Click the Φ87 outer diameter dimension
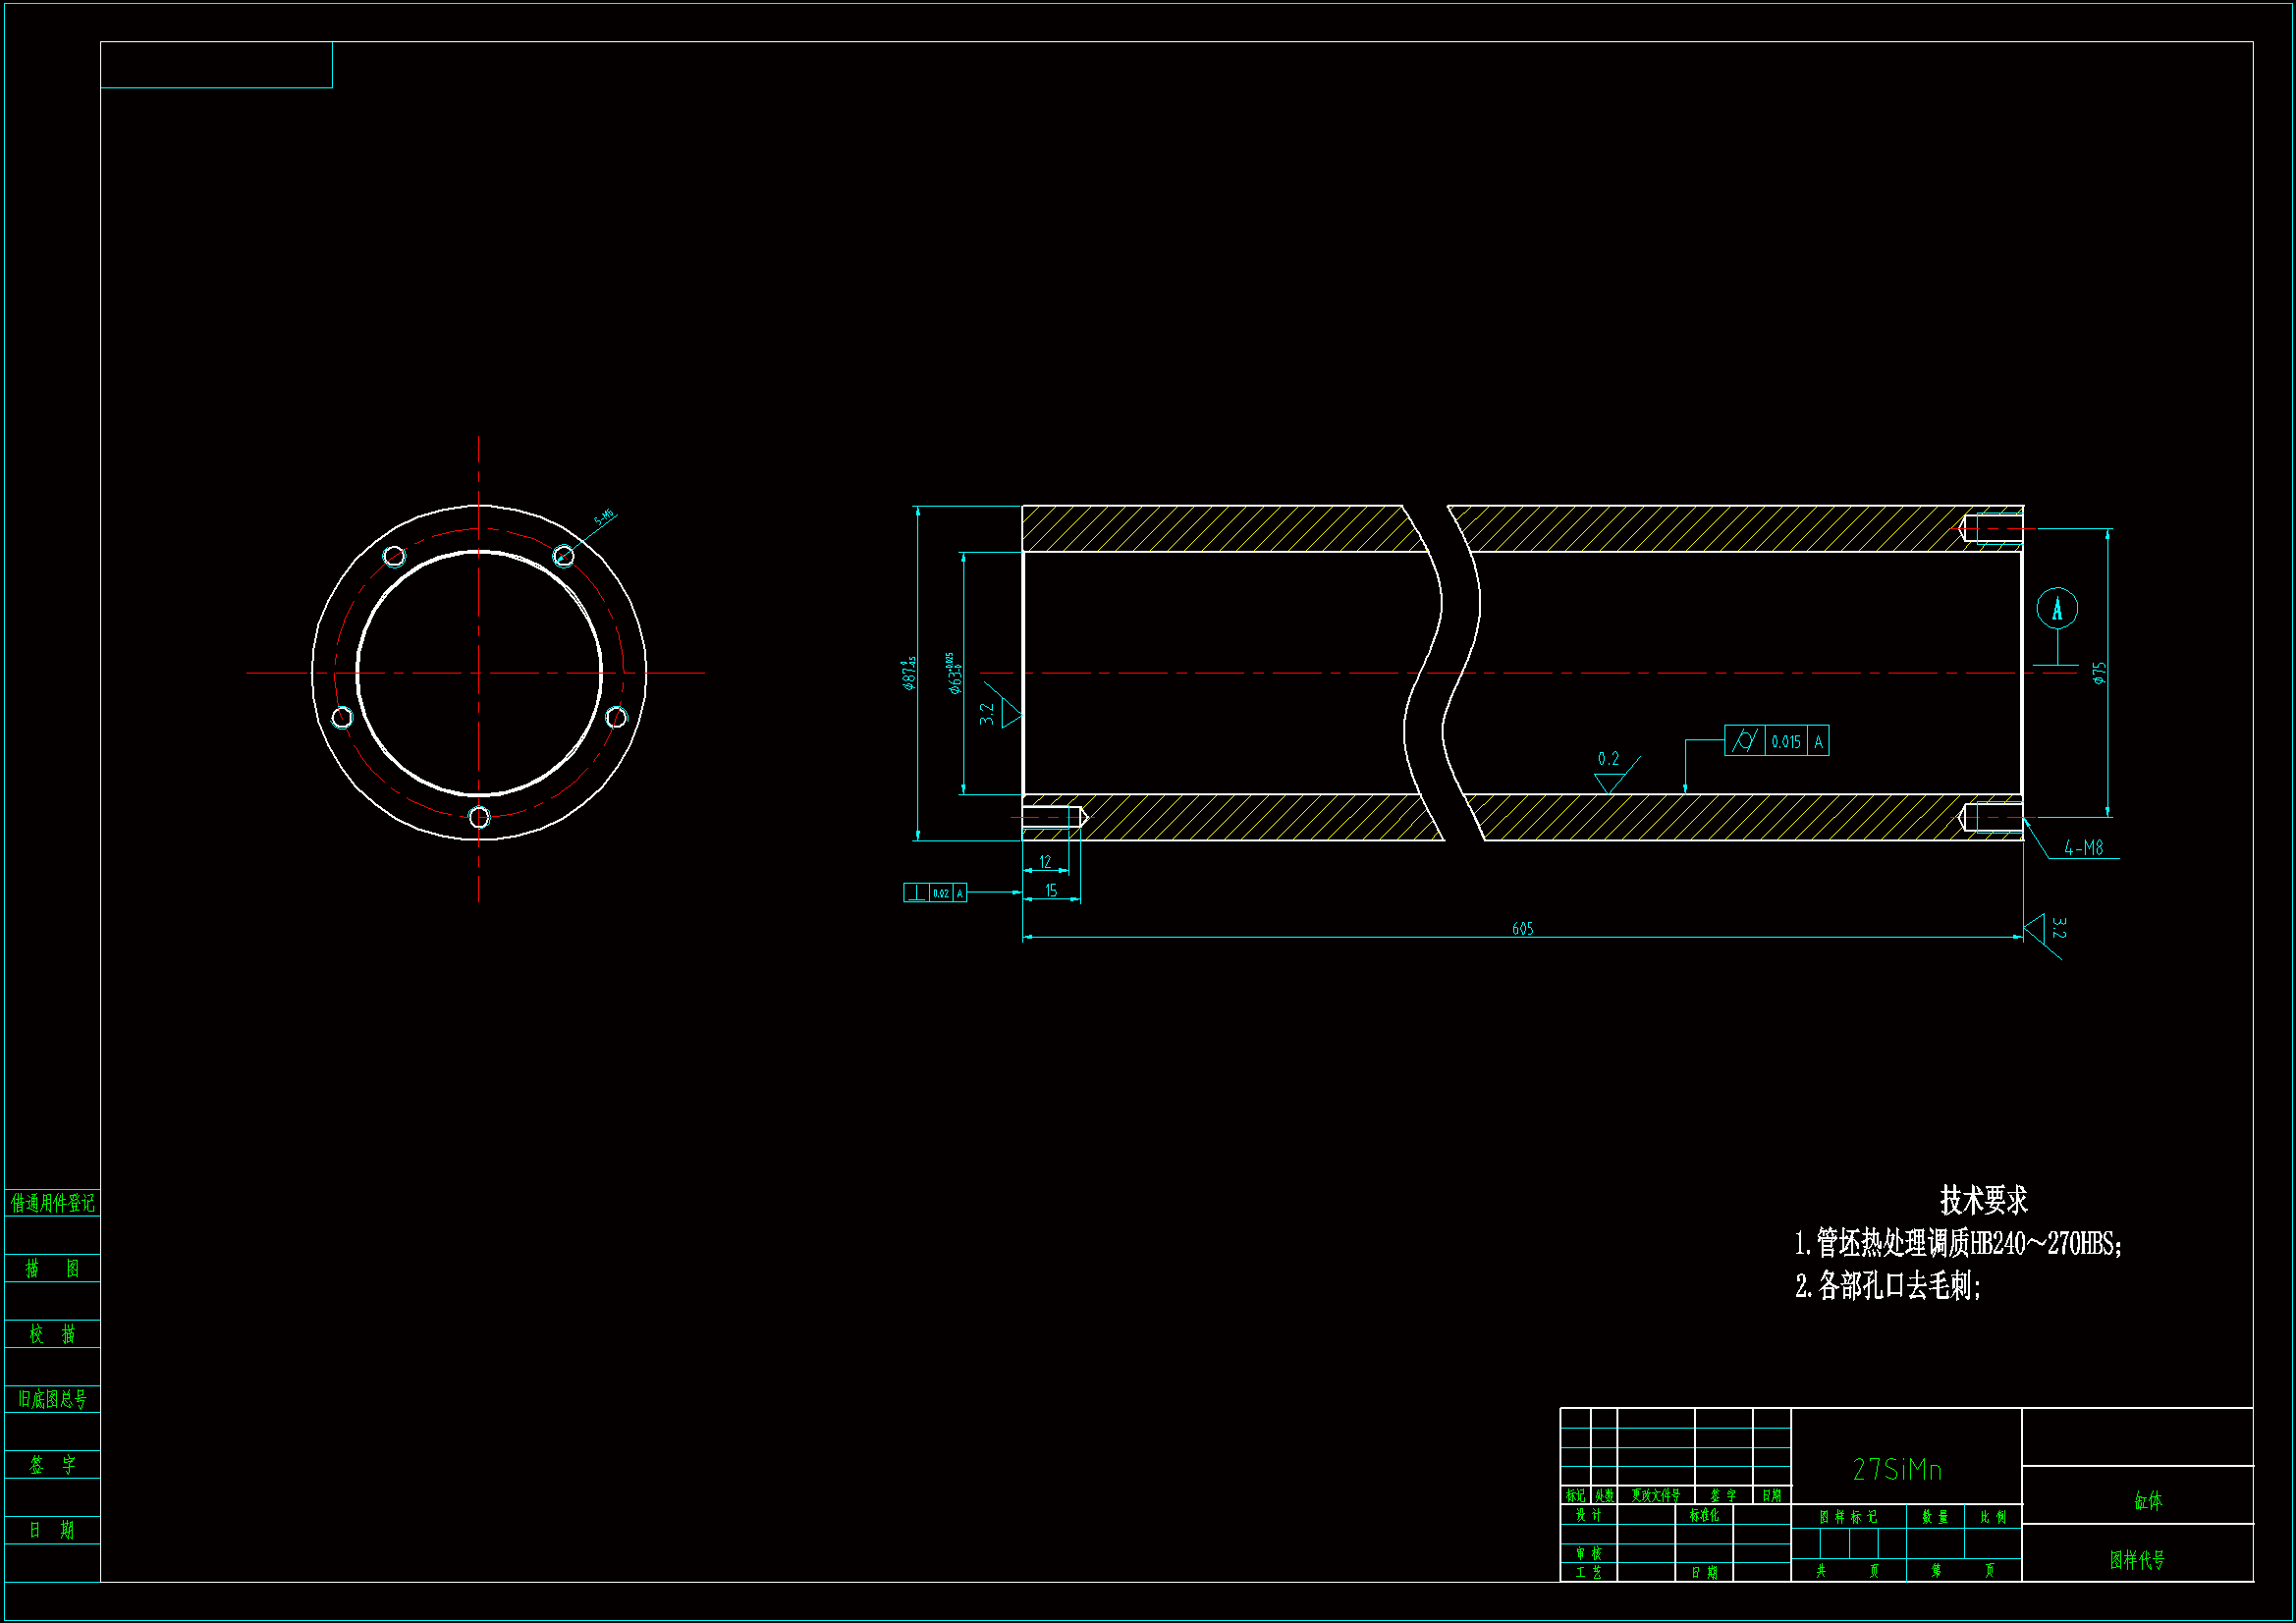The height and width of the screenshot is (1623, 2296). [x=909, y=673]
